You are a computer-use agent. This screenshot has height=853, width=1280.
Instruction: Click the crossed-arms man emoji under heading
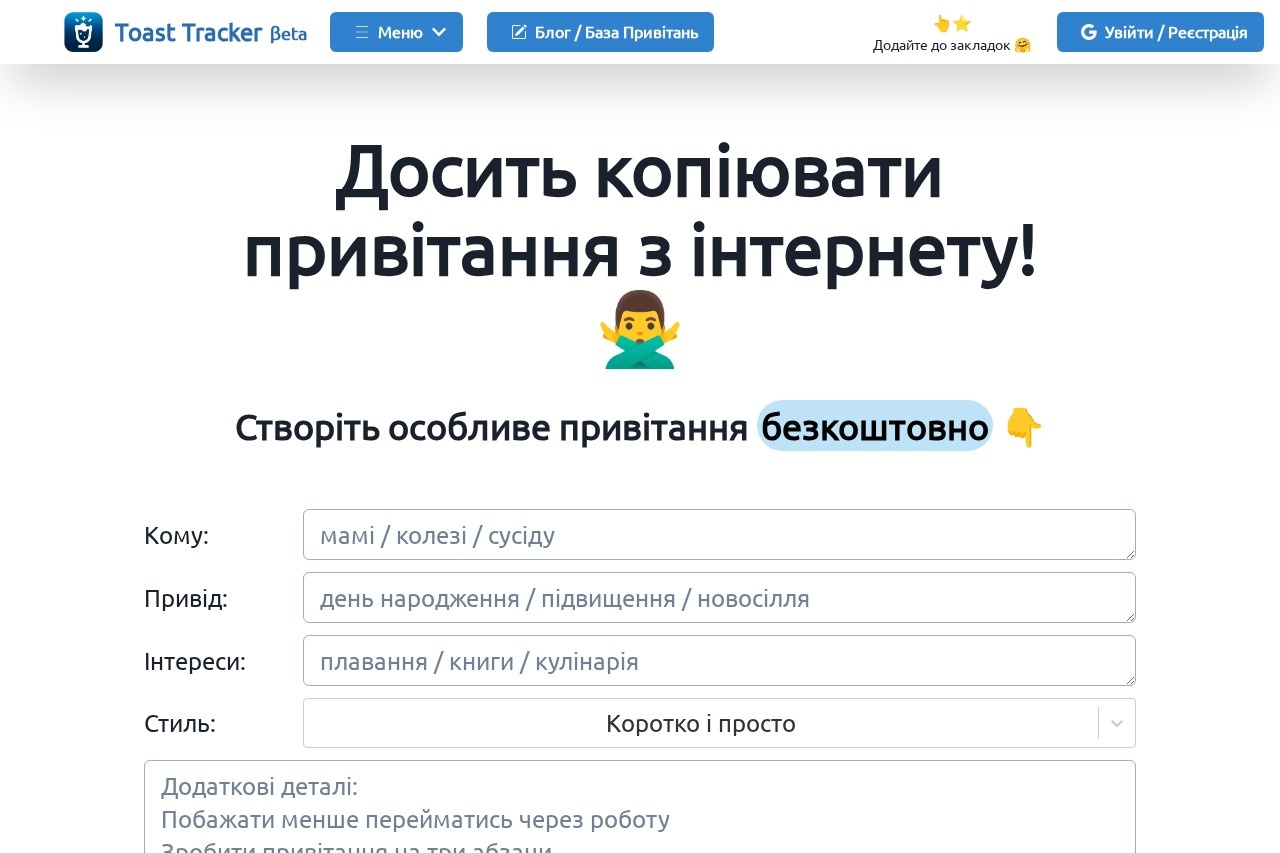(x=640, y=330)
